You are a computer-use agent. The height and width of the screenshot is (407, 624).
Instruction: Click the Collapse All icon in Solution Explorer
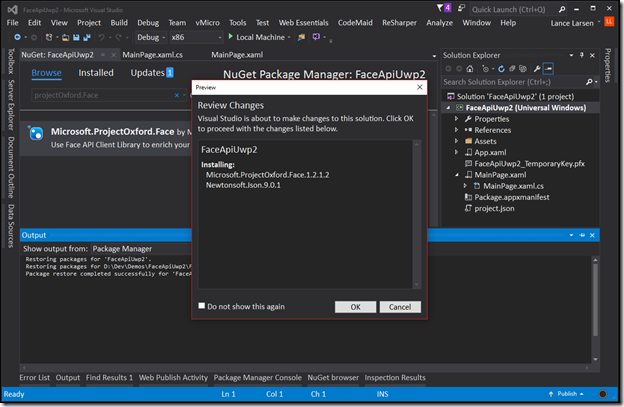512,69
